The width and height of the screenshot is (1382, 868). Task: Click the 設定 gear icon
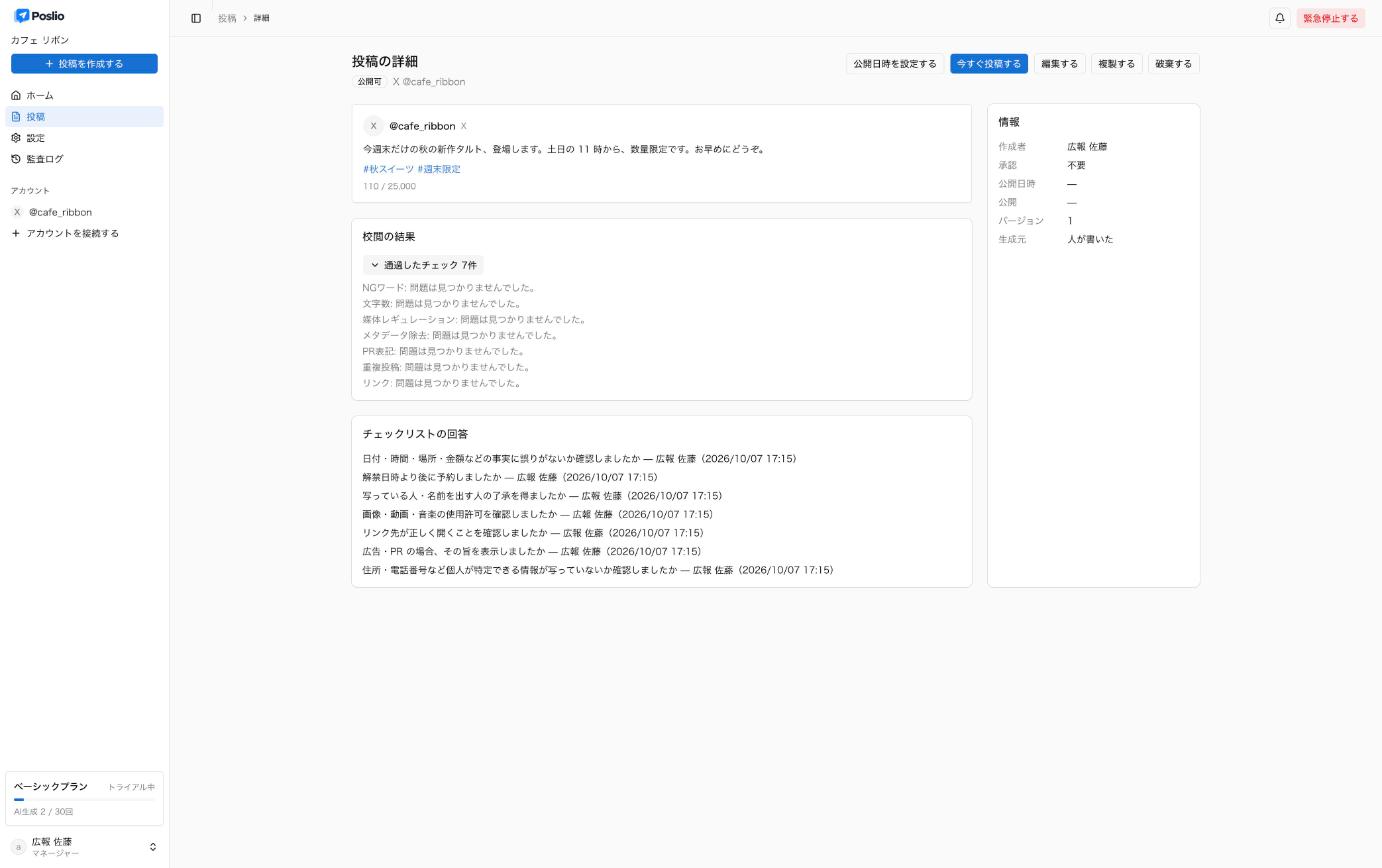[16, 138]
